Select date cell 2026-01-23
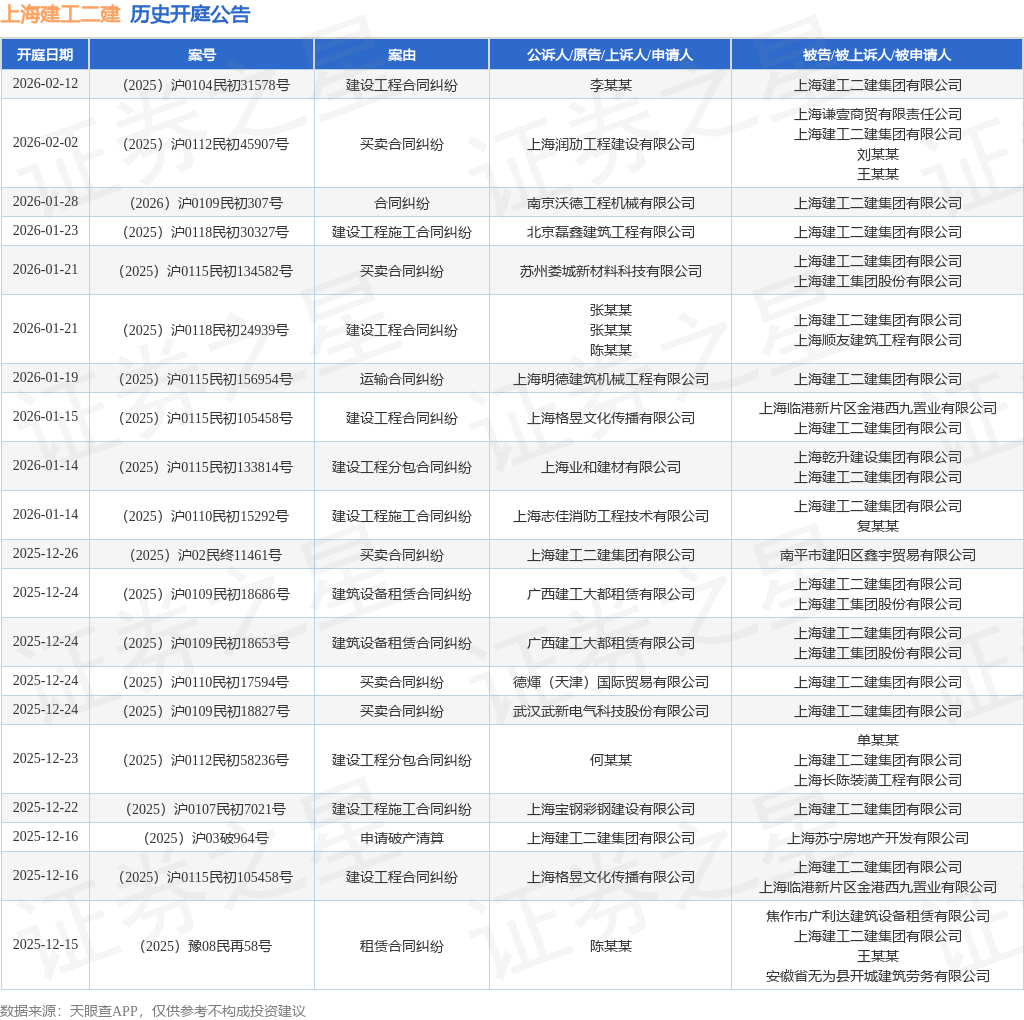 point(45,231)
